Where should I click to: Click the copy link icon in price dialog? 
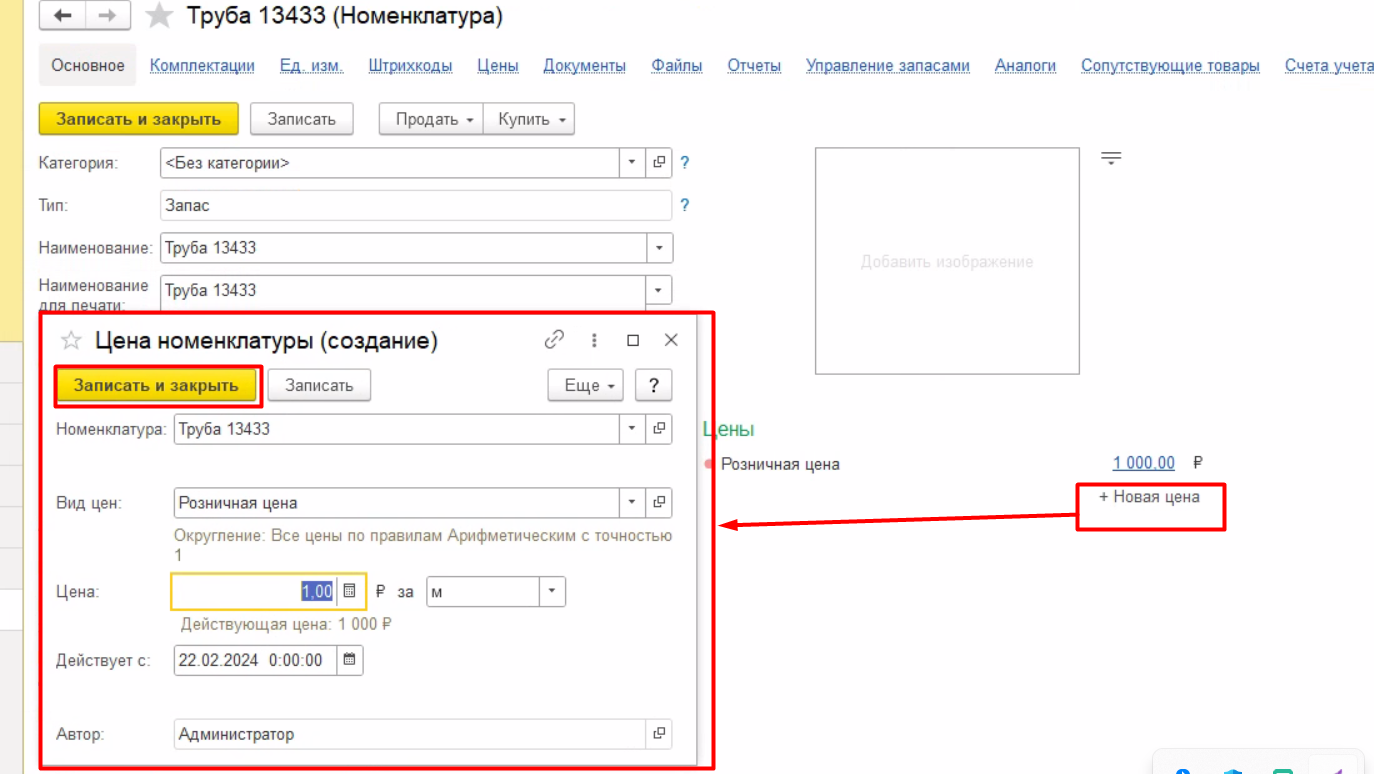click(554, 340)
